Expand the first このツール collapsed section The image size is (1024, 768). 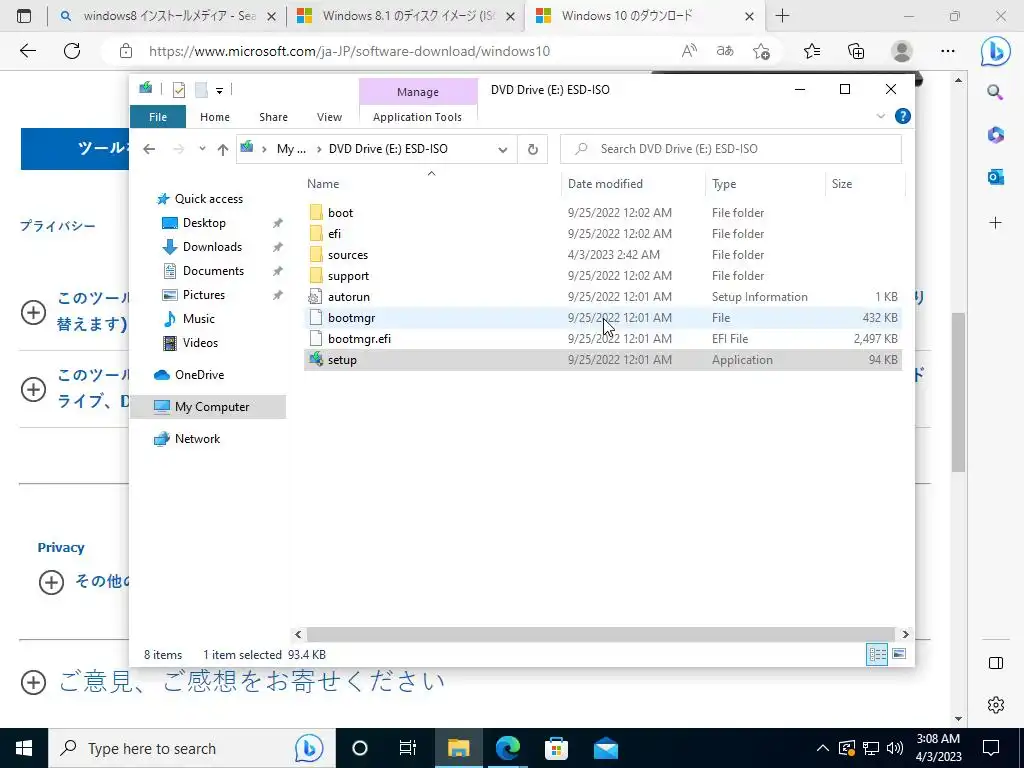click(x=33, y=312)
